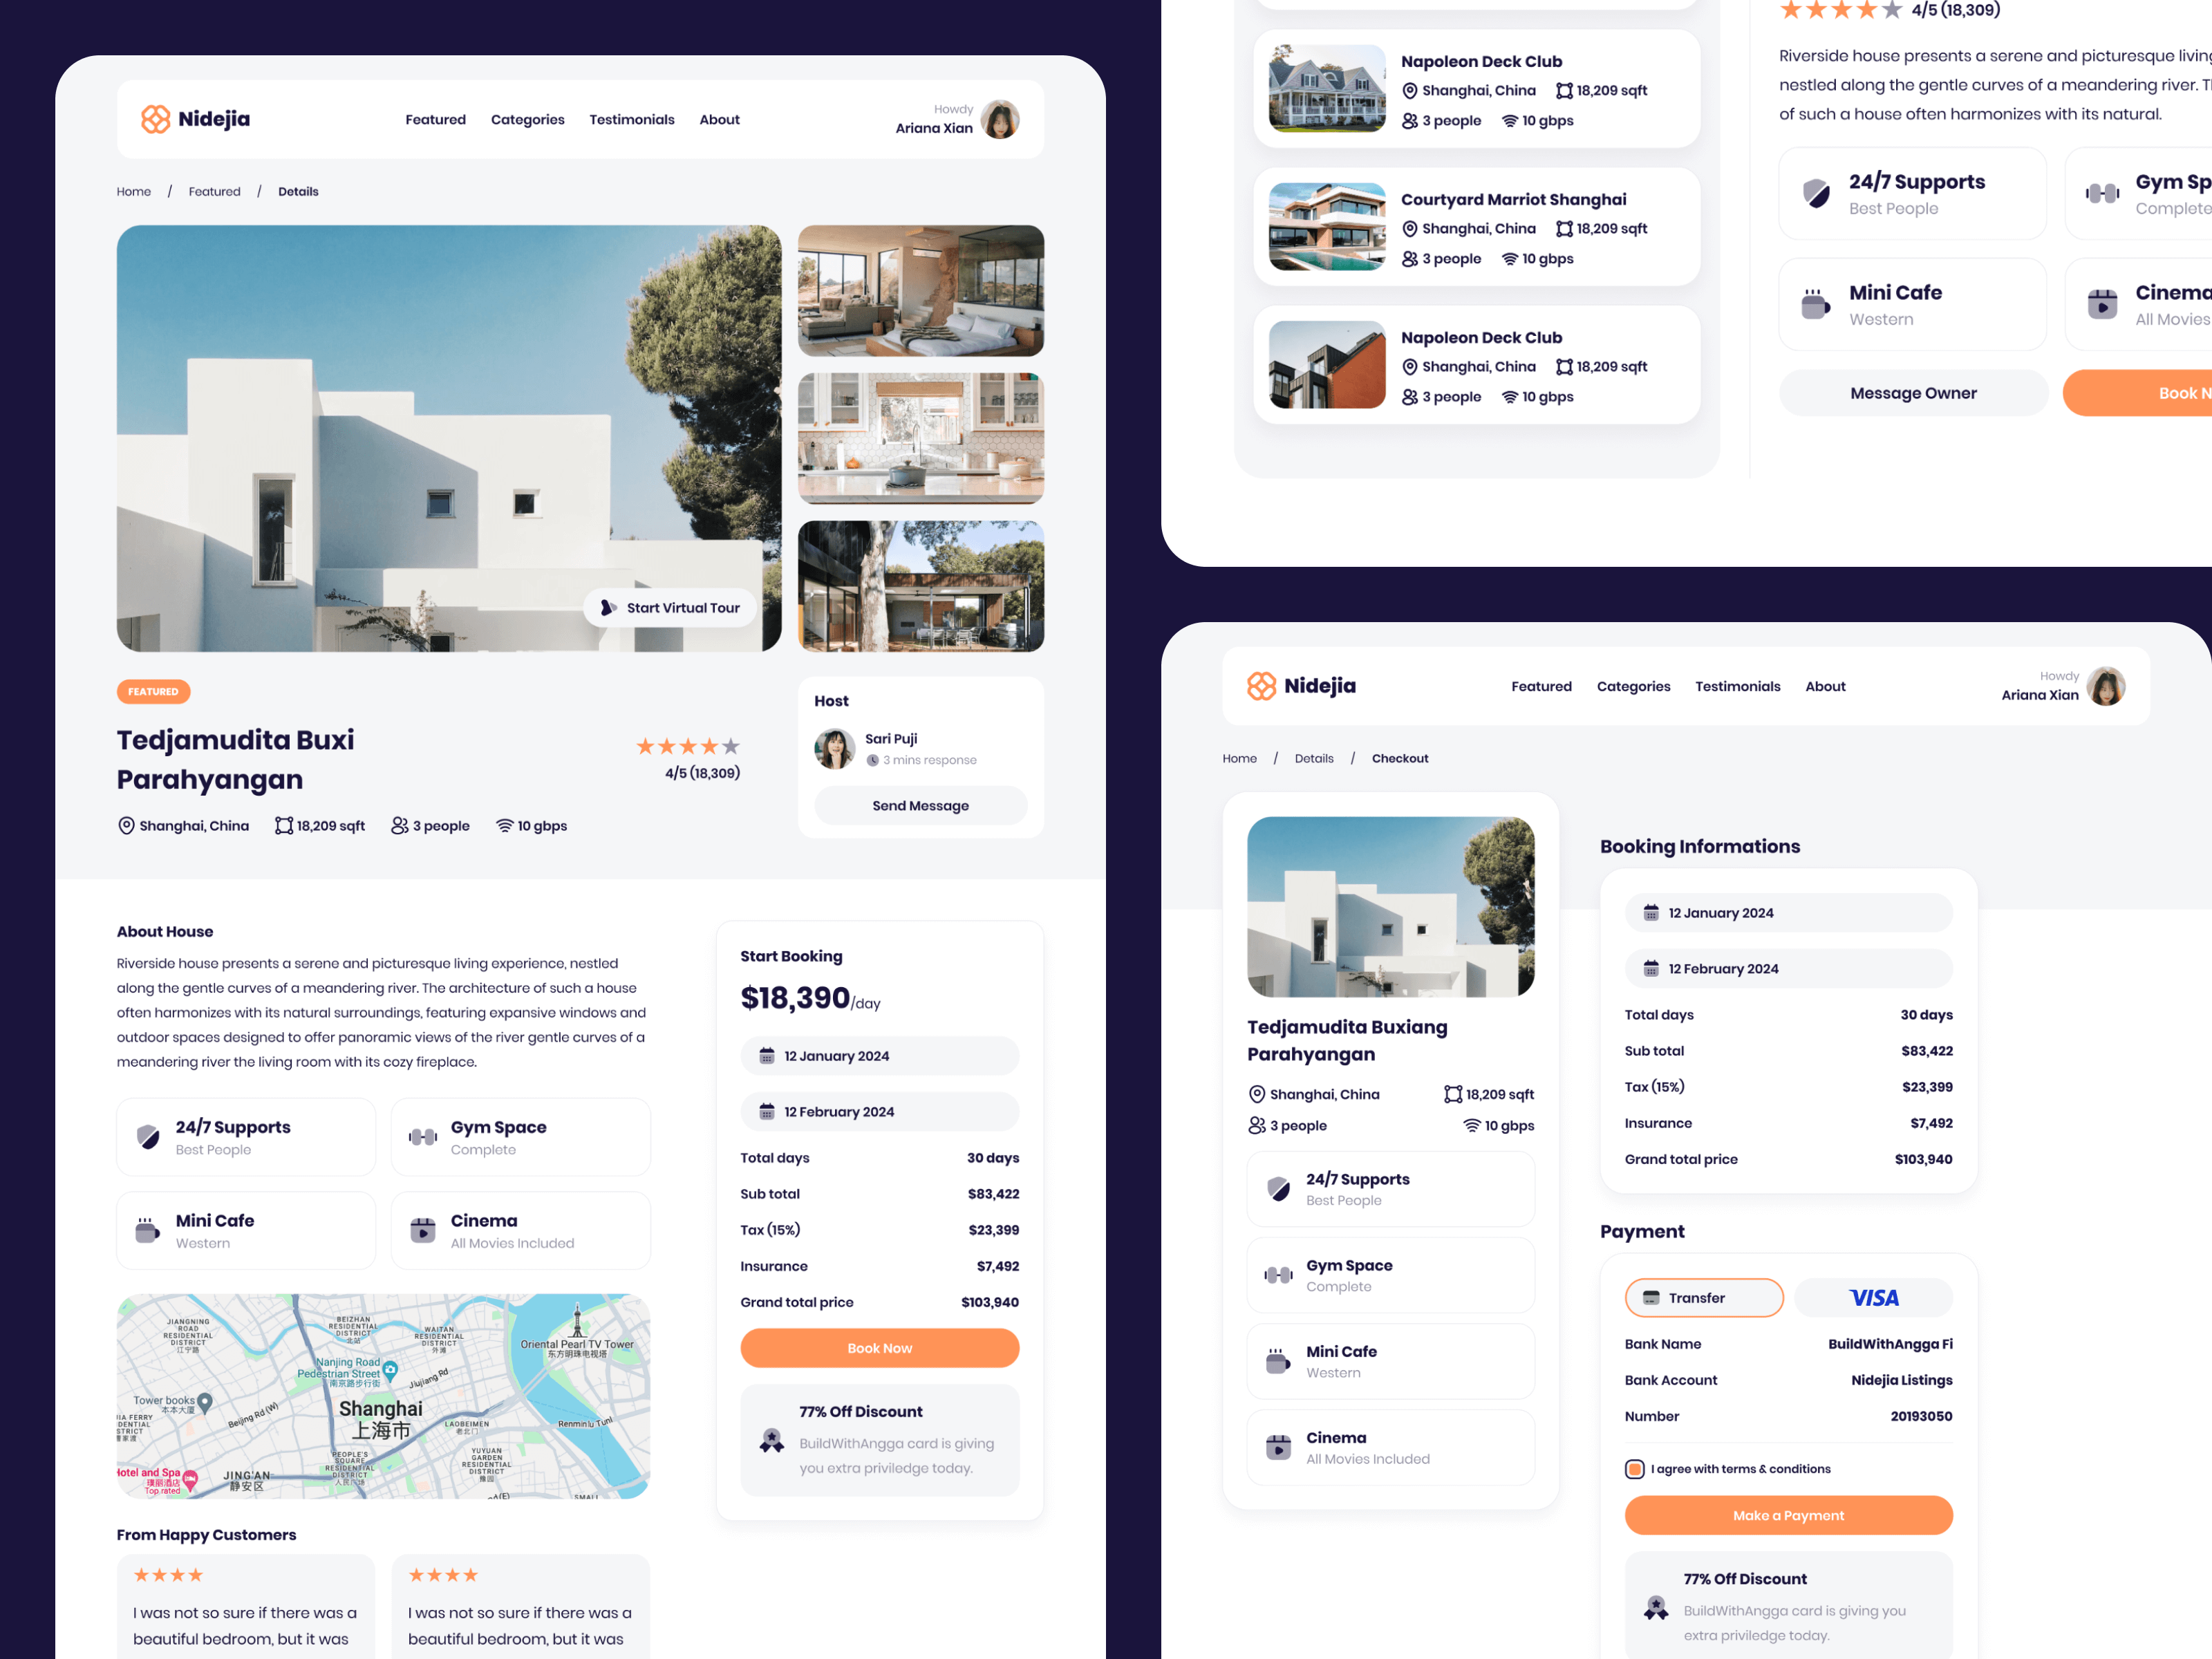Click the badge icon in details page 77% Off Discount

[x=772, y=1440]
